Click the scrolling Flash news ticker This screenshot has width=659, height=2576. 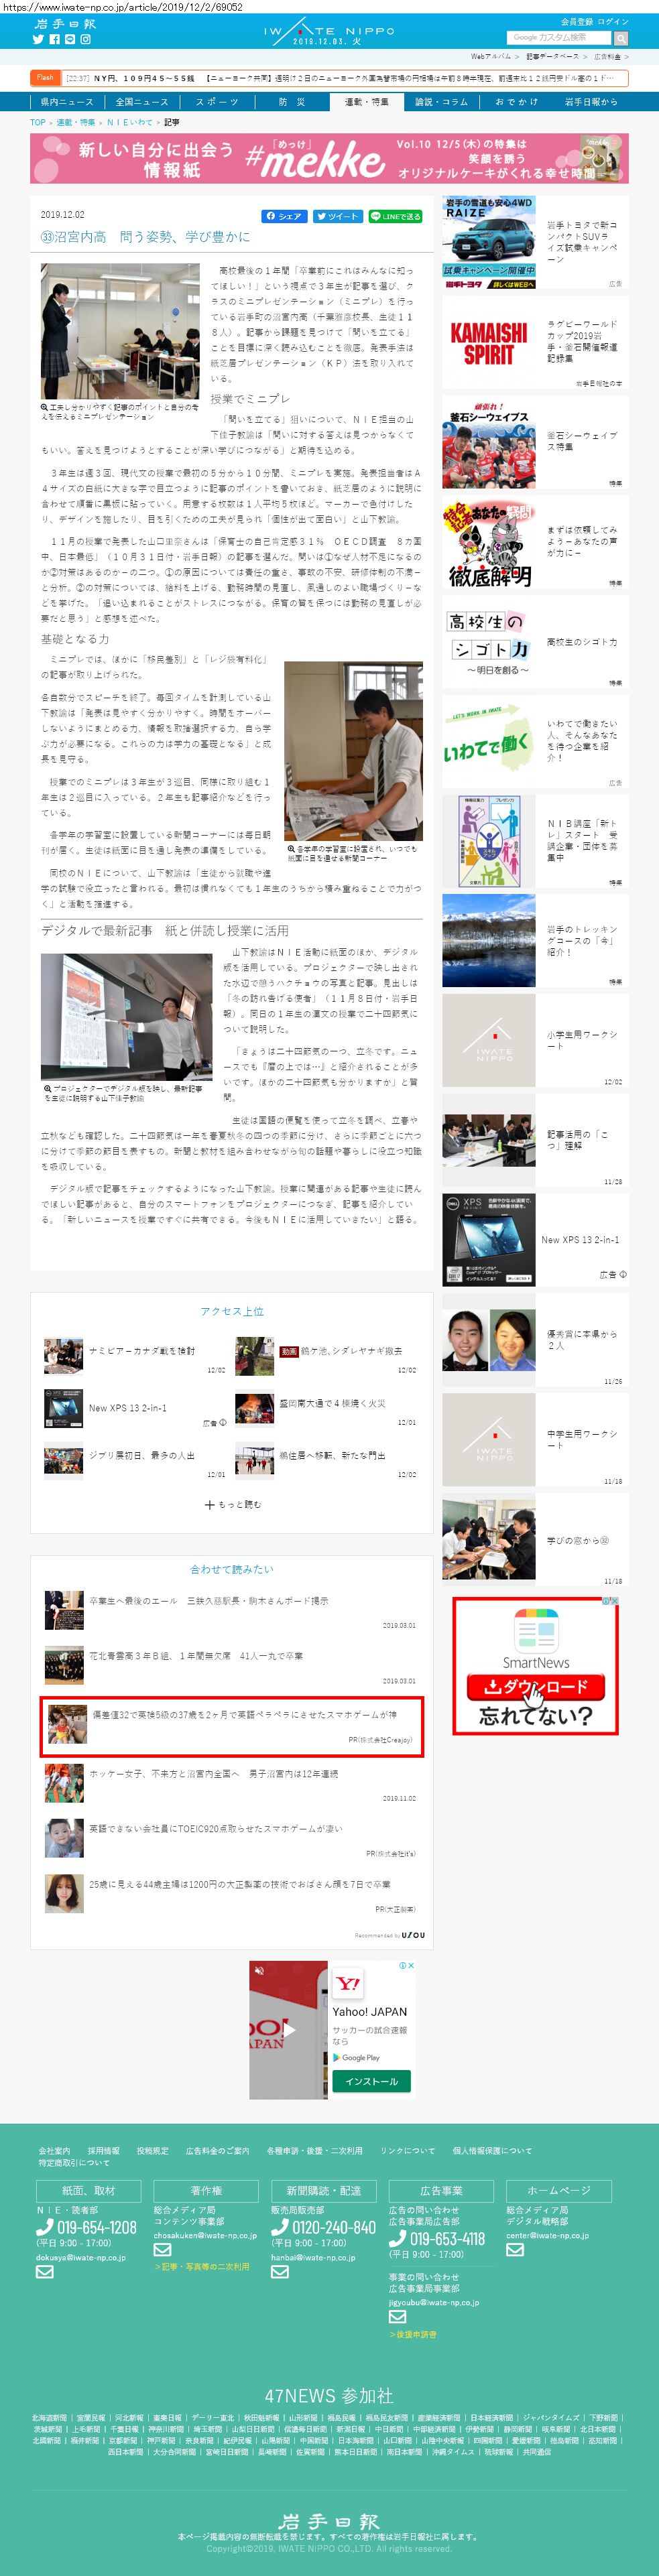tap(344, 78)
